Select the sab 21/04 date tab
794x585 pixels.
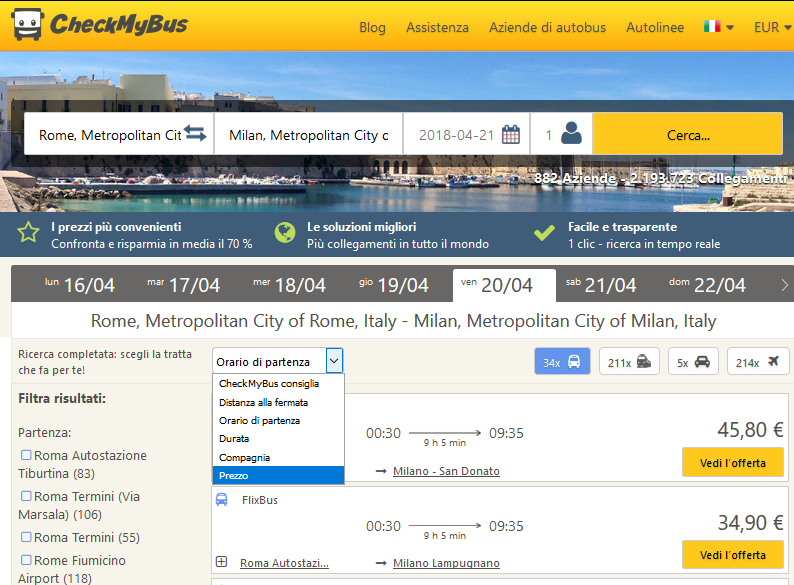coord(601,285)
